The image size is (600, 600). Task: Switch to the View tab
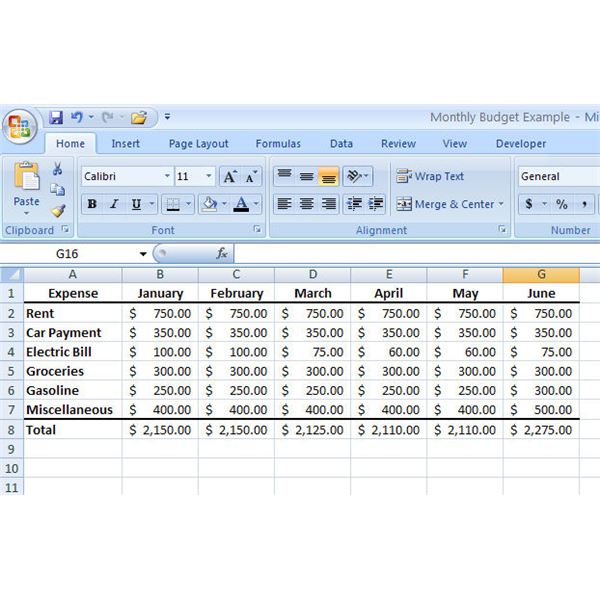[455, 143]
